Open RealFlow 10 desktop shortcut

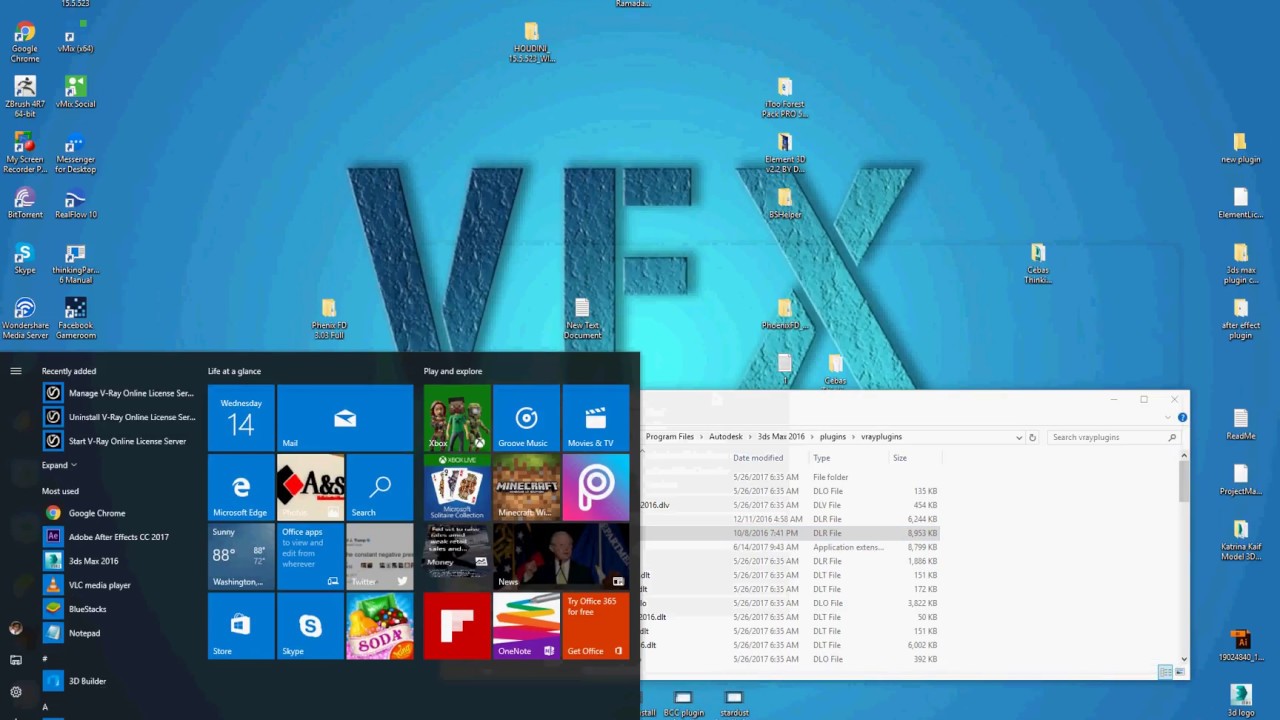pos(76,204)
